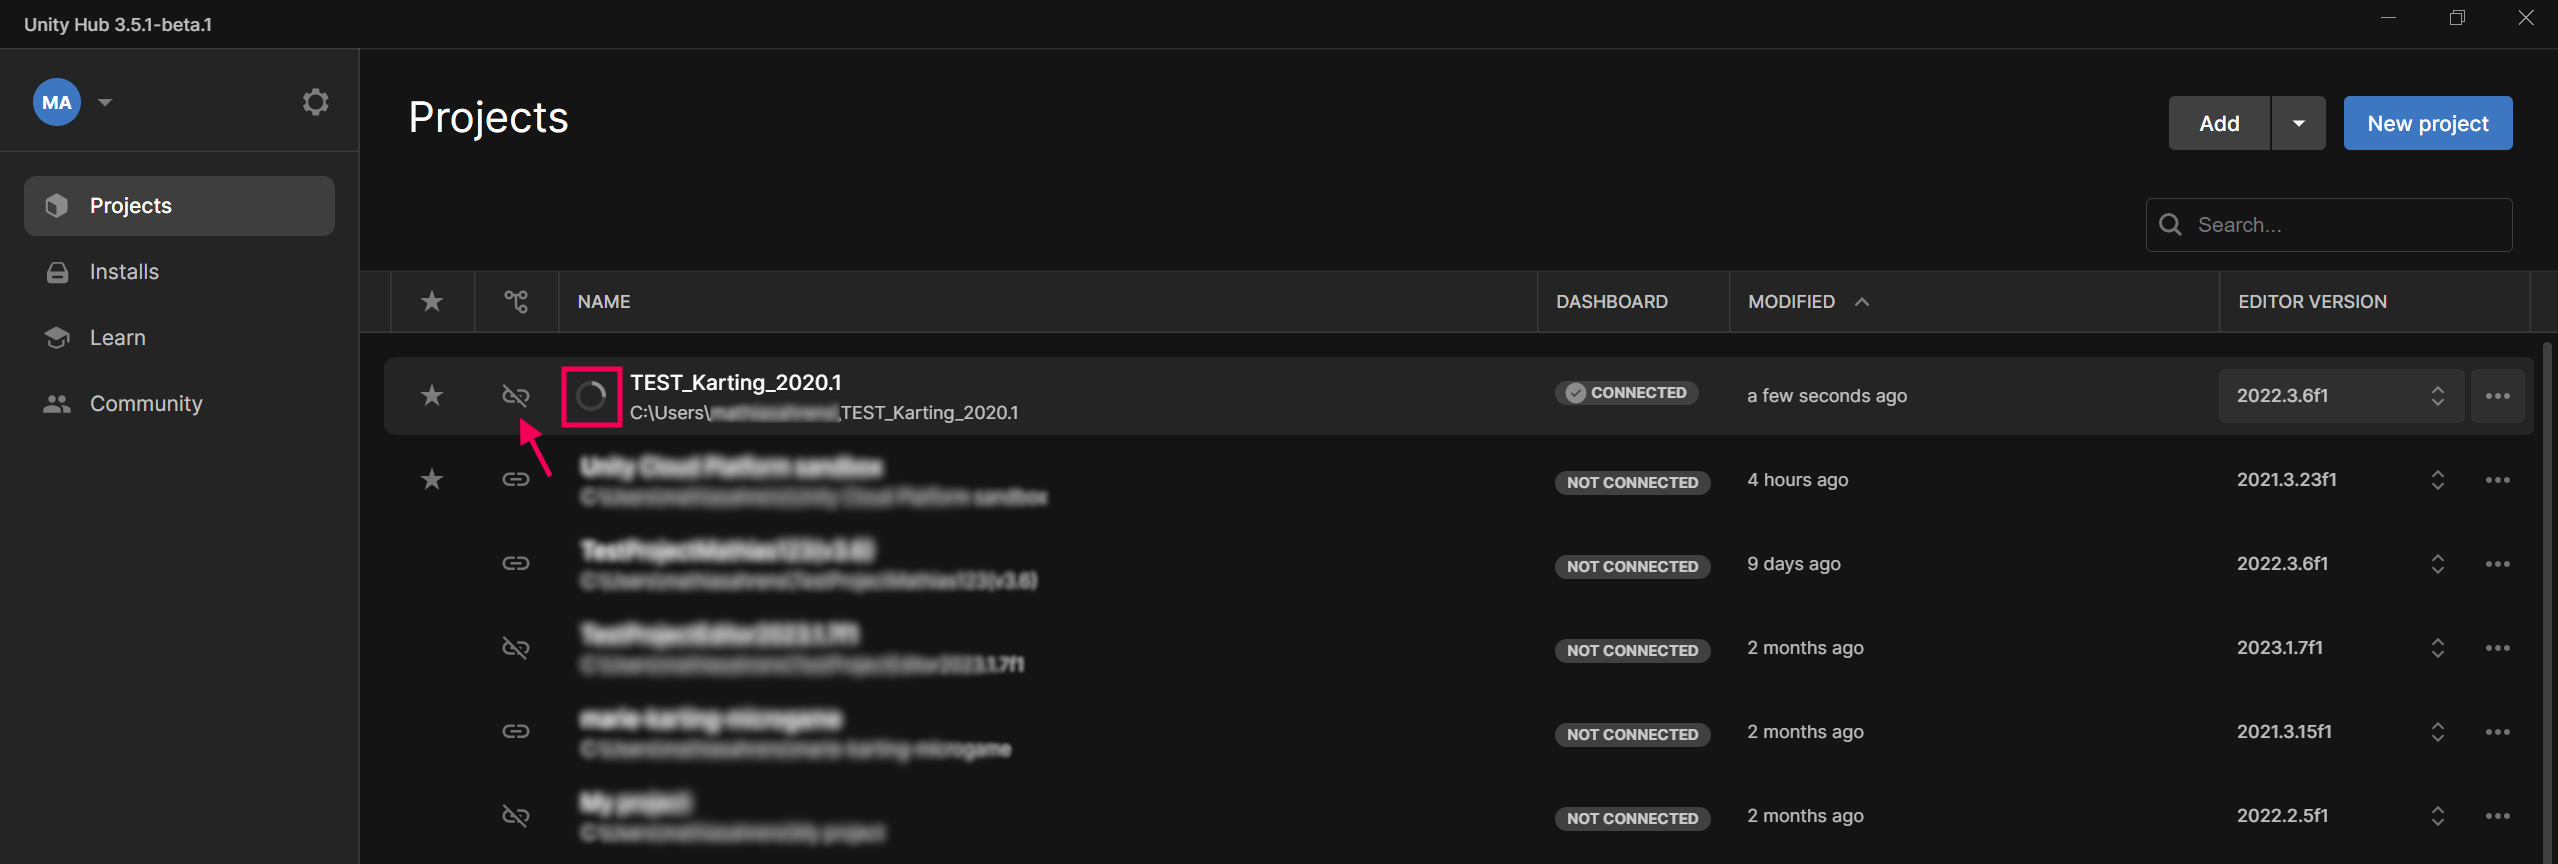The height and width of the screenshot is (864, 2558).
Task: Click '2 months ago' in the 2022.2.5f1 row
Action: pyautogui.click(x=1805, y=816)
